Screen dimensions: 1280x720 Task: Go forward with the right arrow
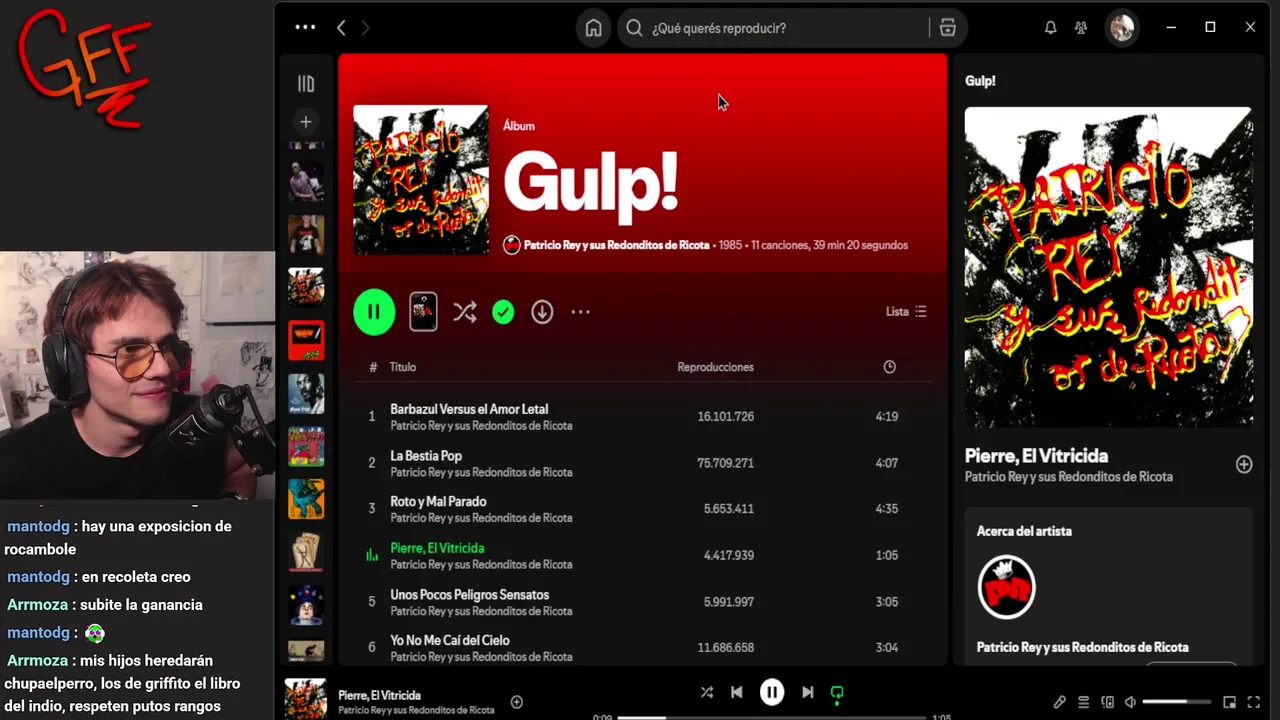365,28
